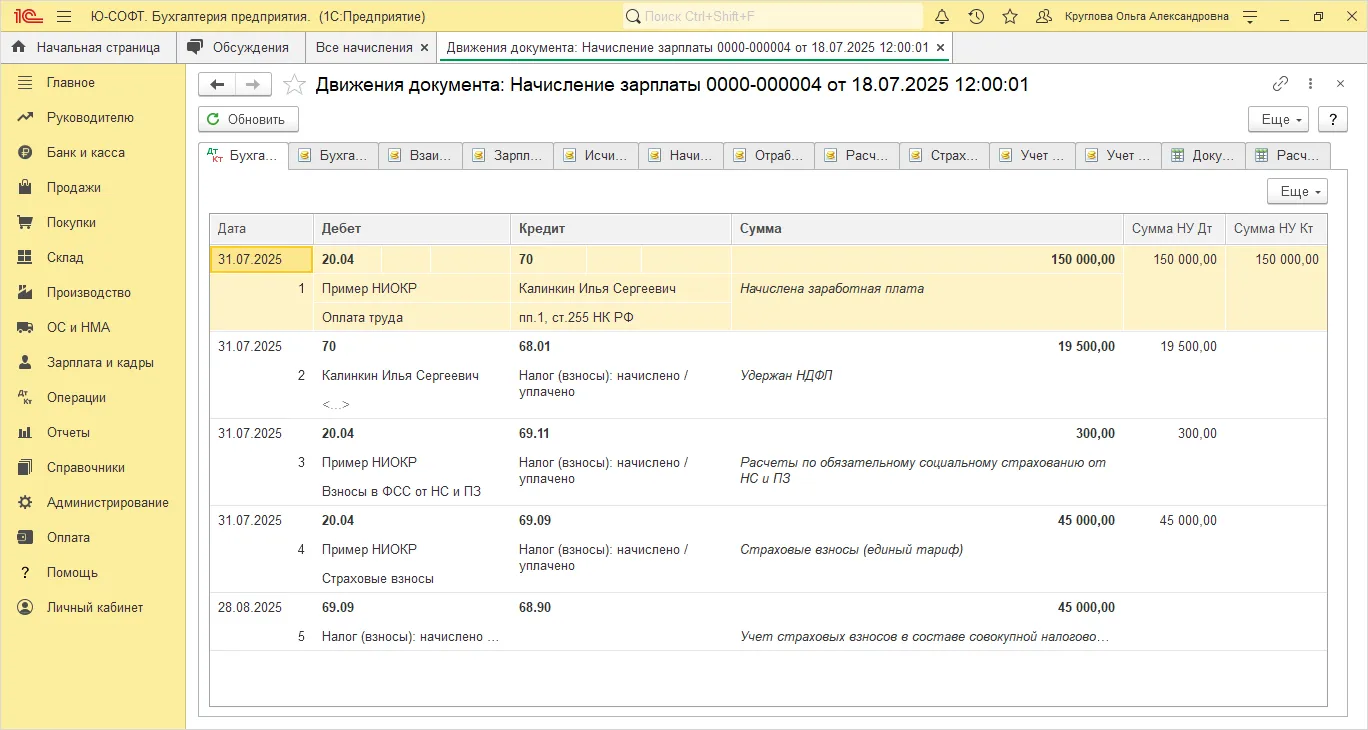Select the text Удержан НДФЛ
This screenshot has width=1368, height=730.
pos(786,376)
